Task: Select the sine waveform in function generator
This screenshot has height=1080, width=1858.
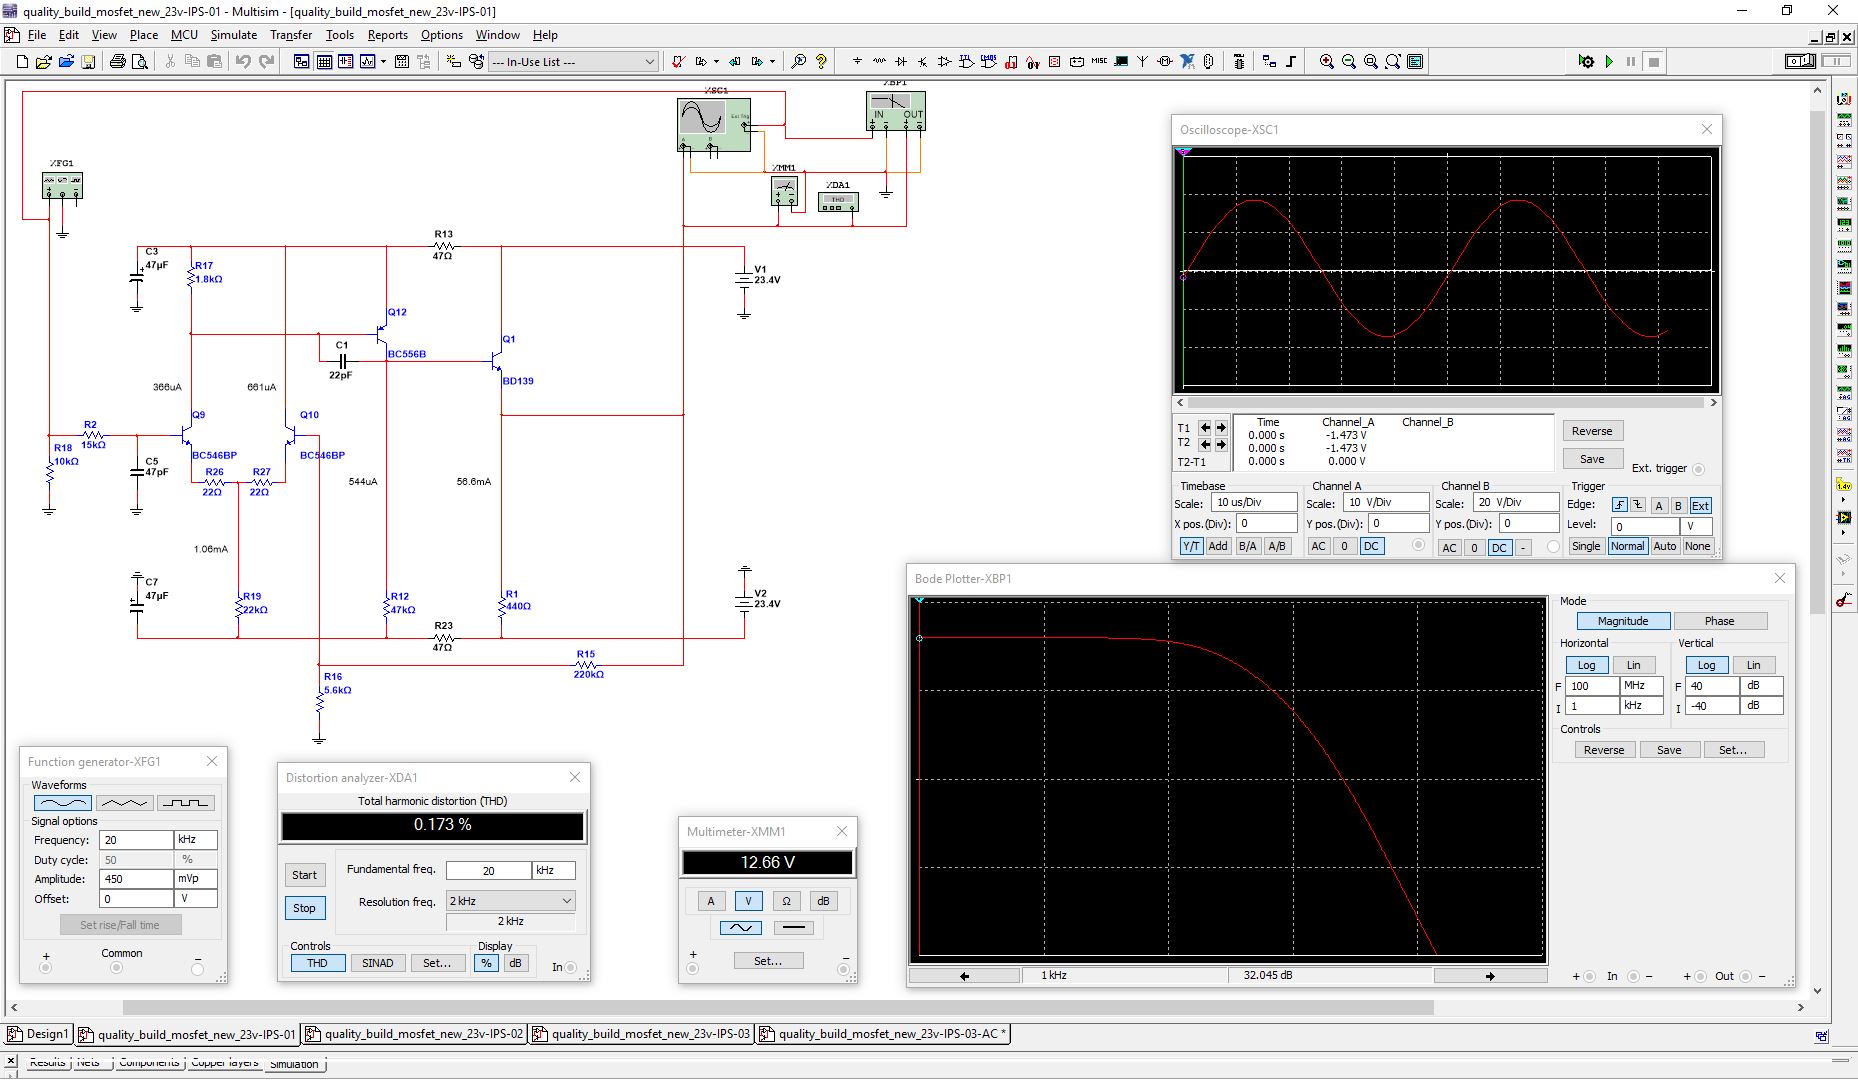Action: (x=62, y=803)
